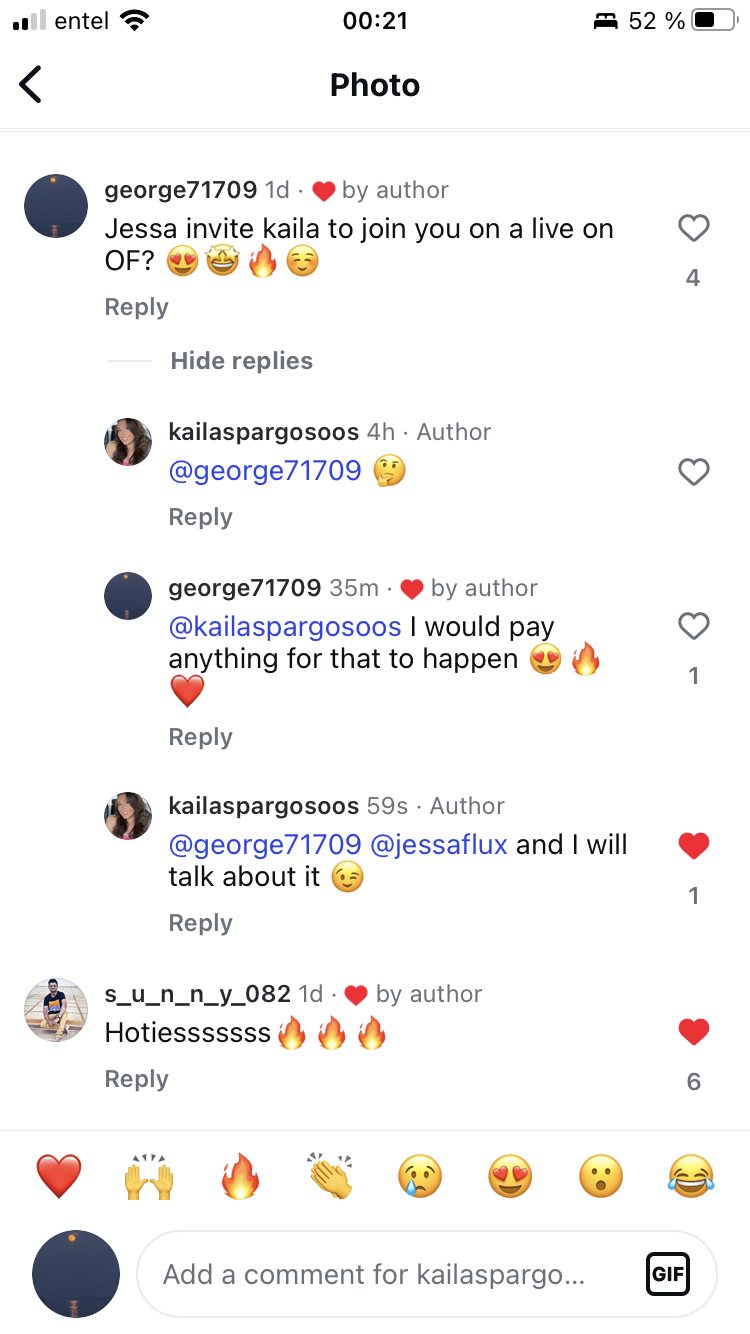Insert the heart-eyes quick emoji

510,1176
